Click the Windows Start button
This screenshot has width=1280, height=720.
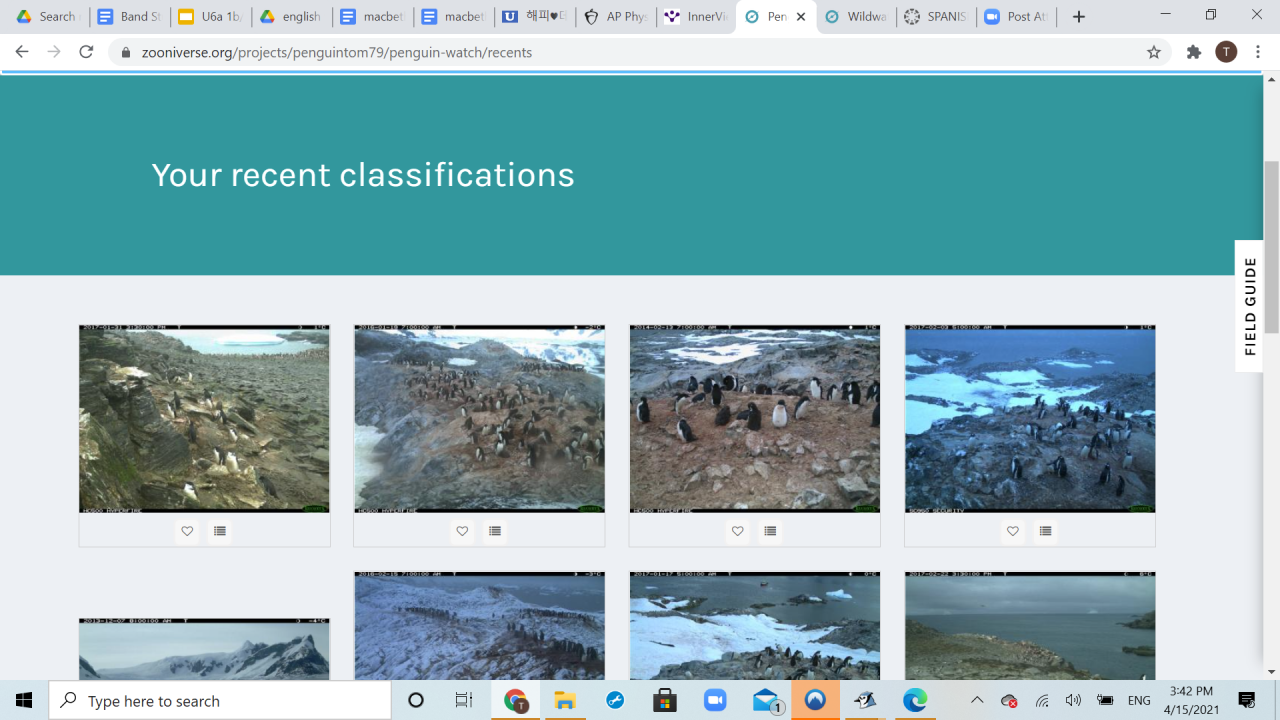tap(24, 700)
